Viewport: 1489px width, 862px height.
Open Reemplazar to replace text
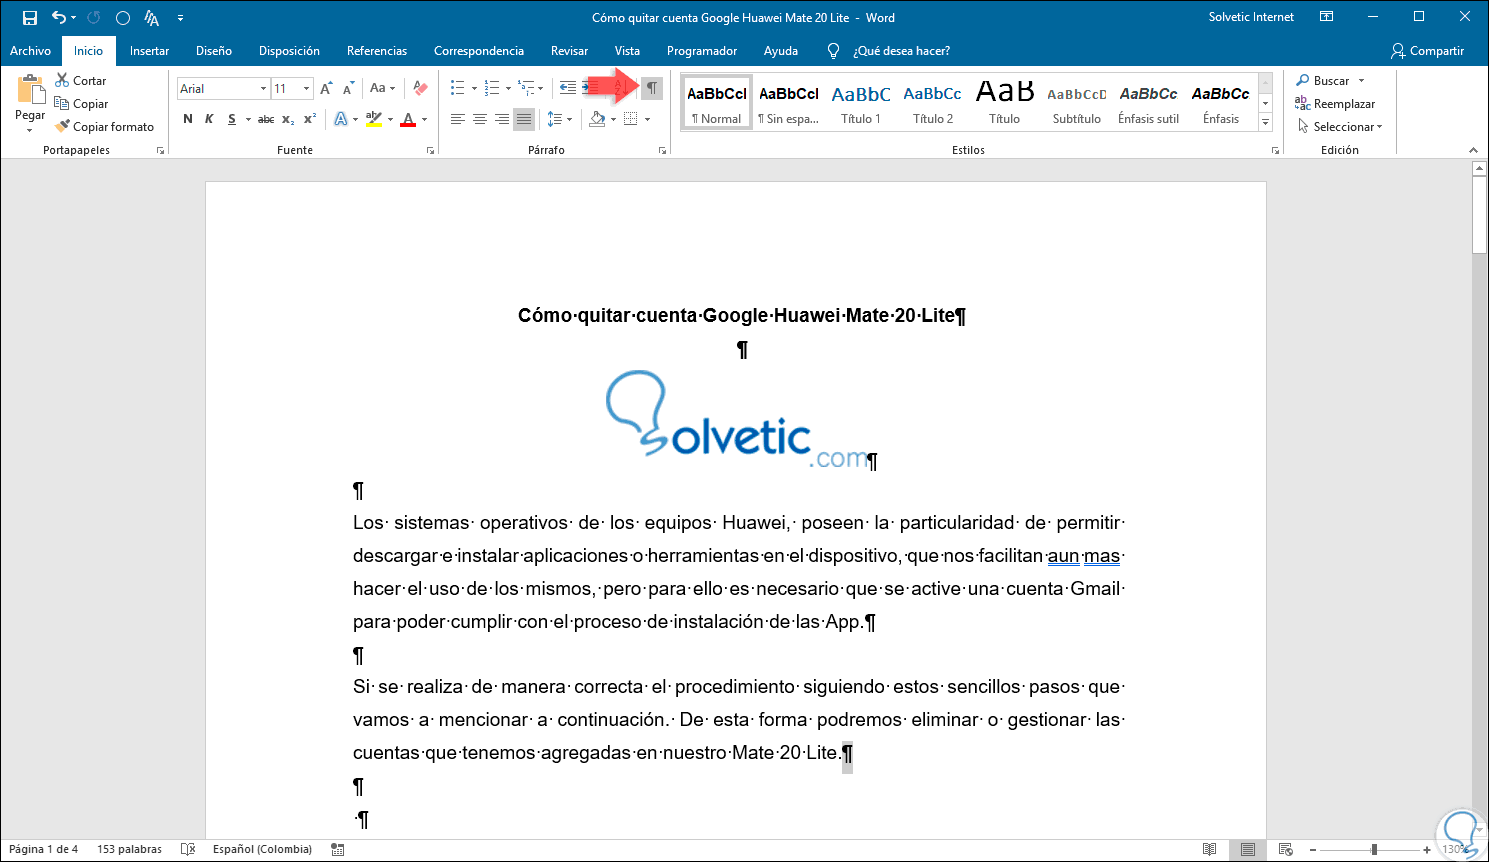[1336, 104]
